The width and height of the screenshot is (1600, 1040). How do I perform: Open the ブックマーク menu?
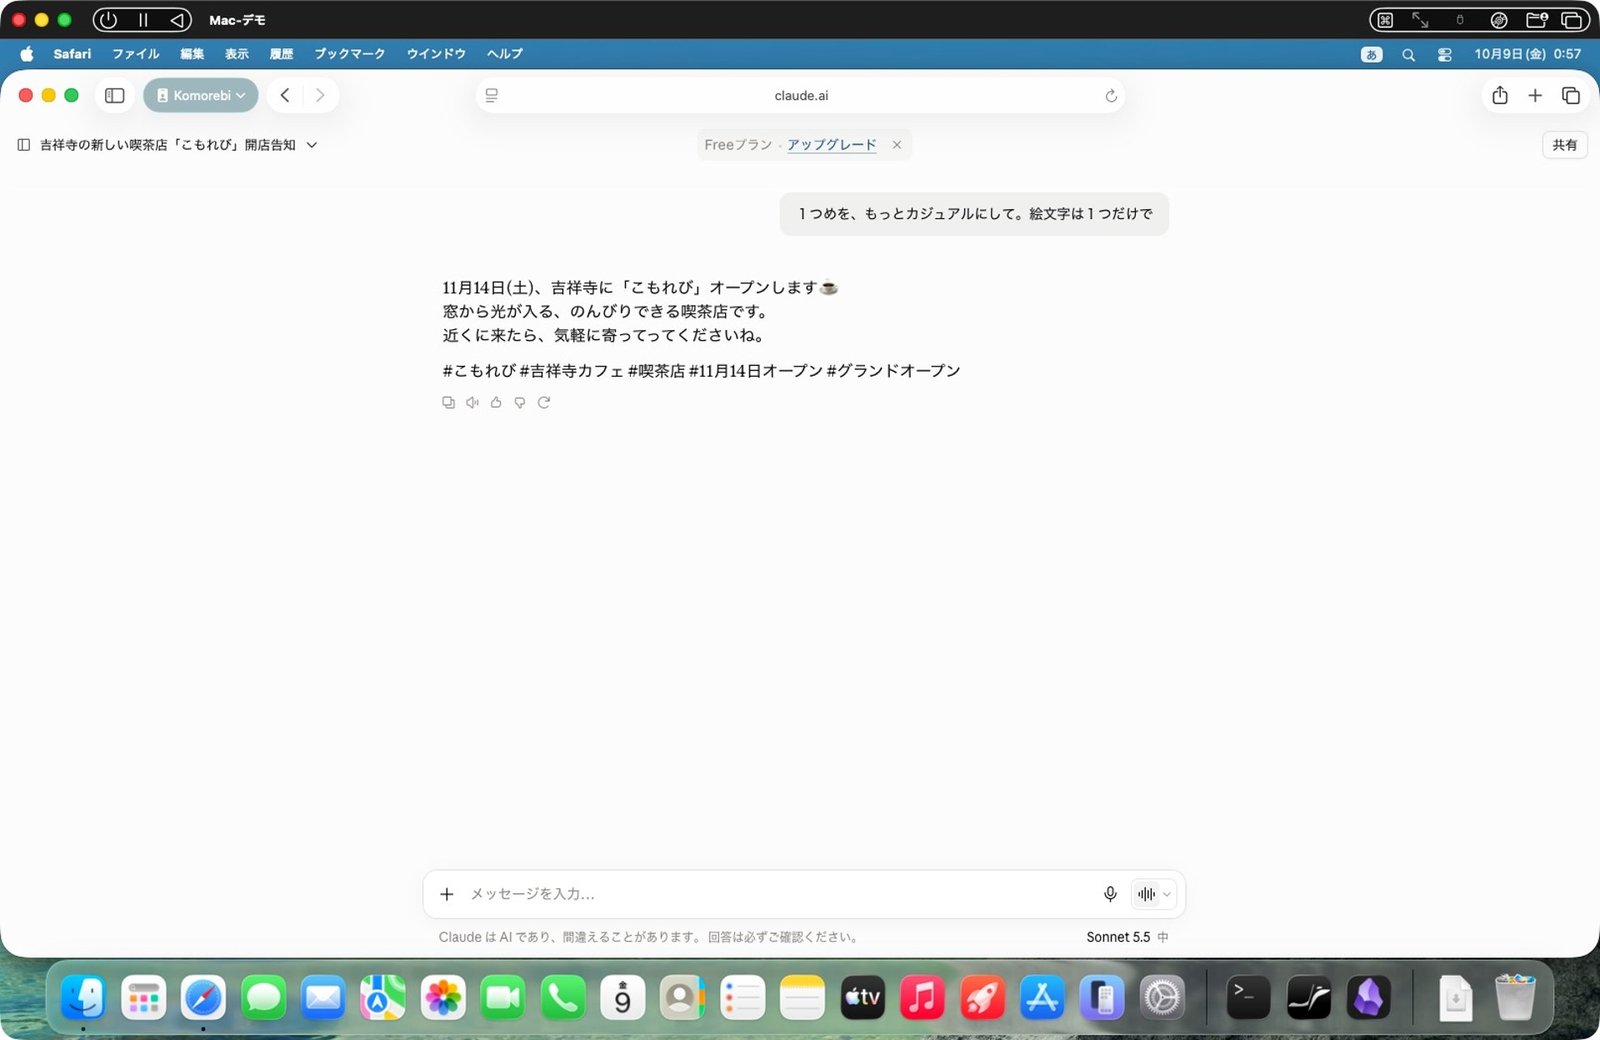[x=350, y=54]
